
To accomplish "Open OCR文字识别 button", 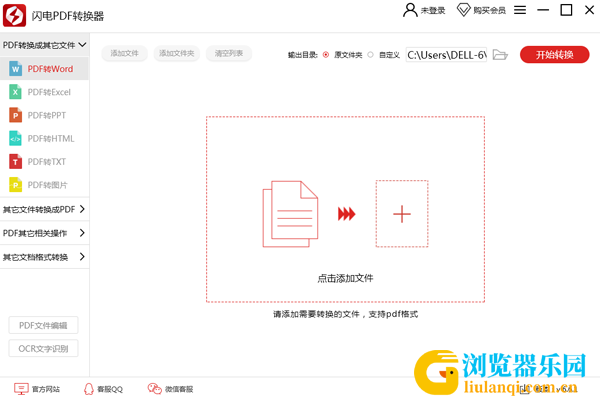I will [x=43, y=348].
